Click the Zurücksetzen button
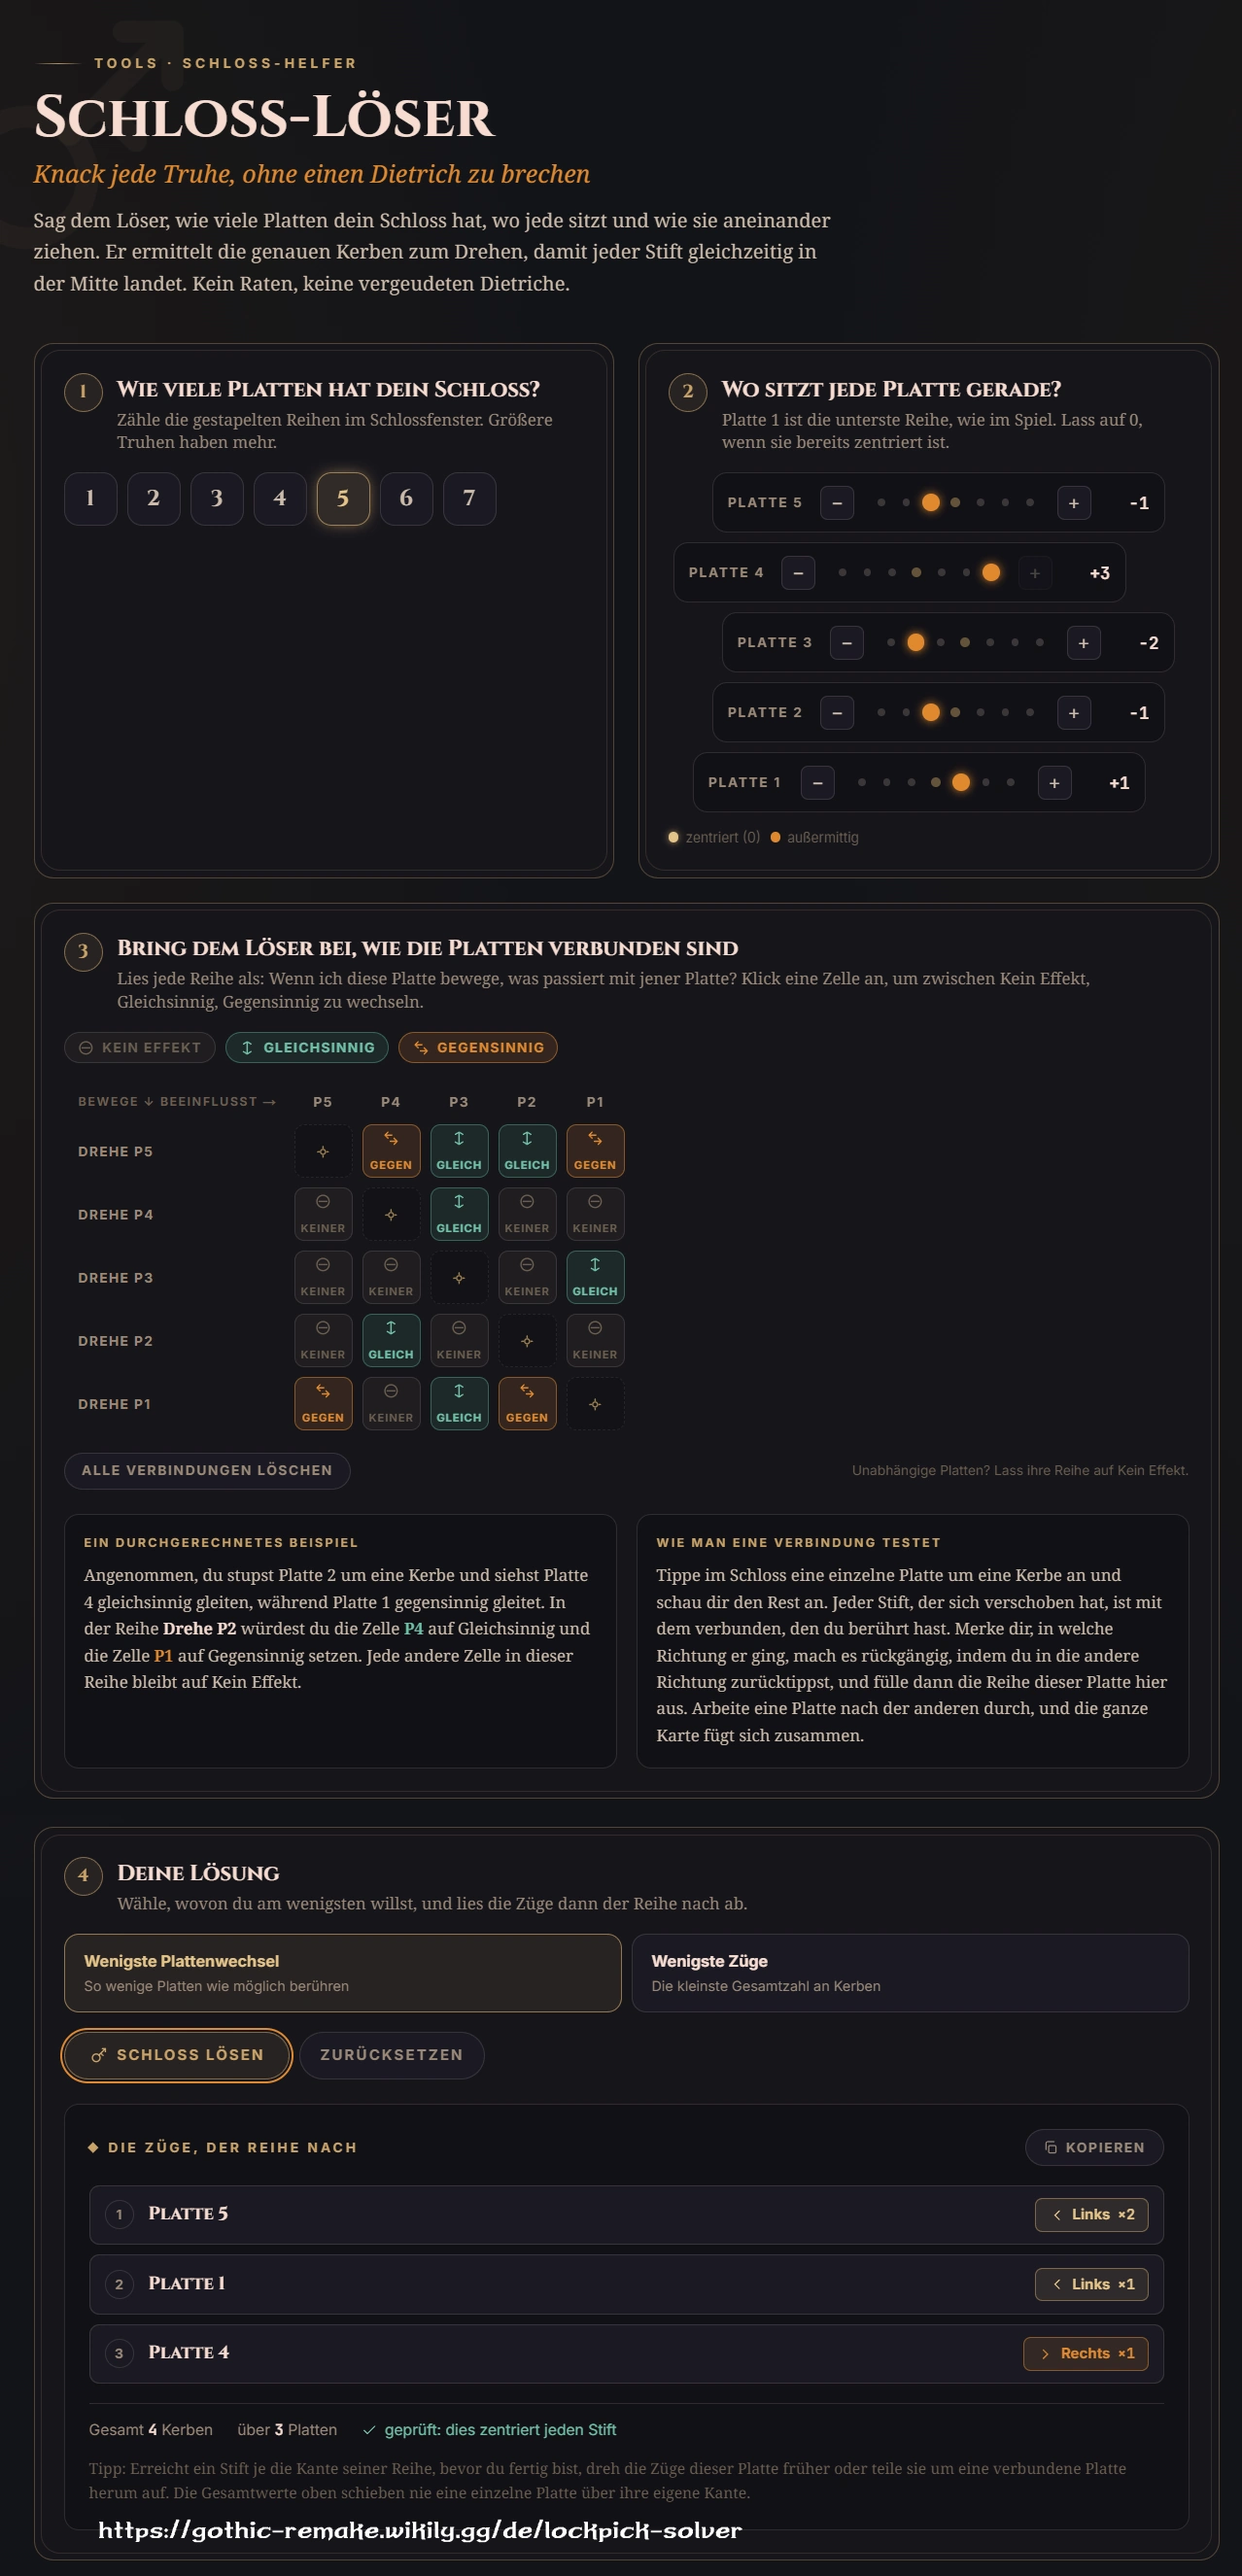Viewport: 1242px width, 2576px height. click(391, 2055)
